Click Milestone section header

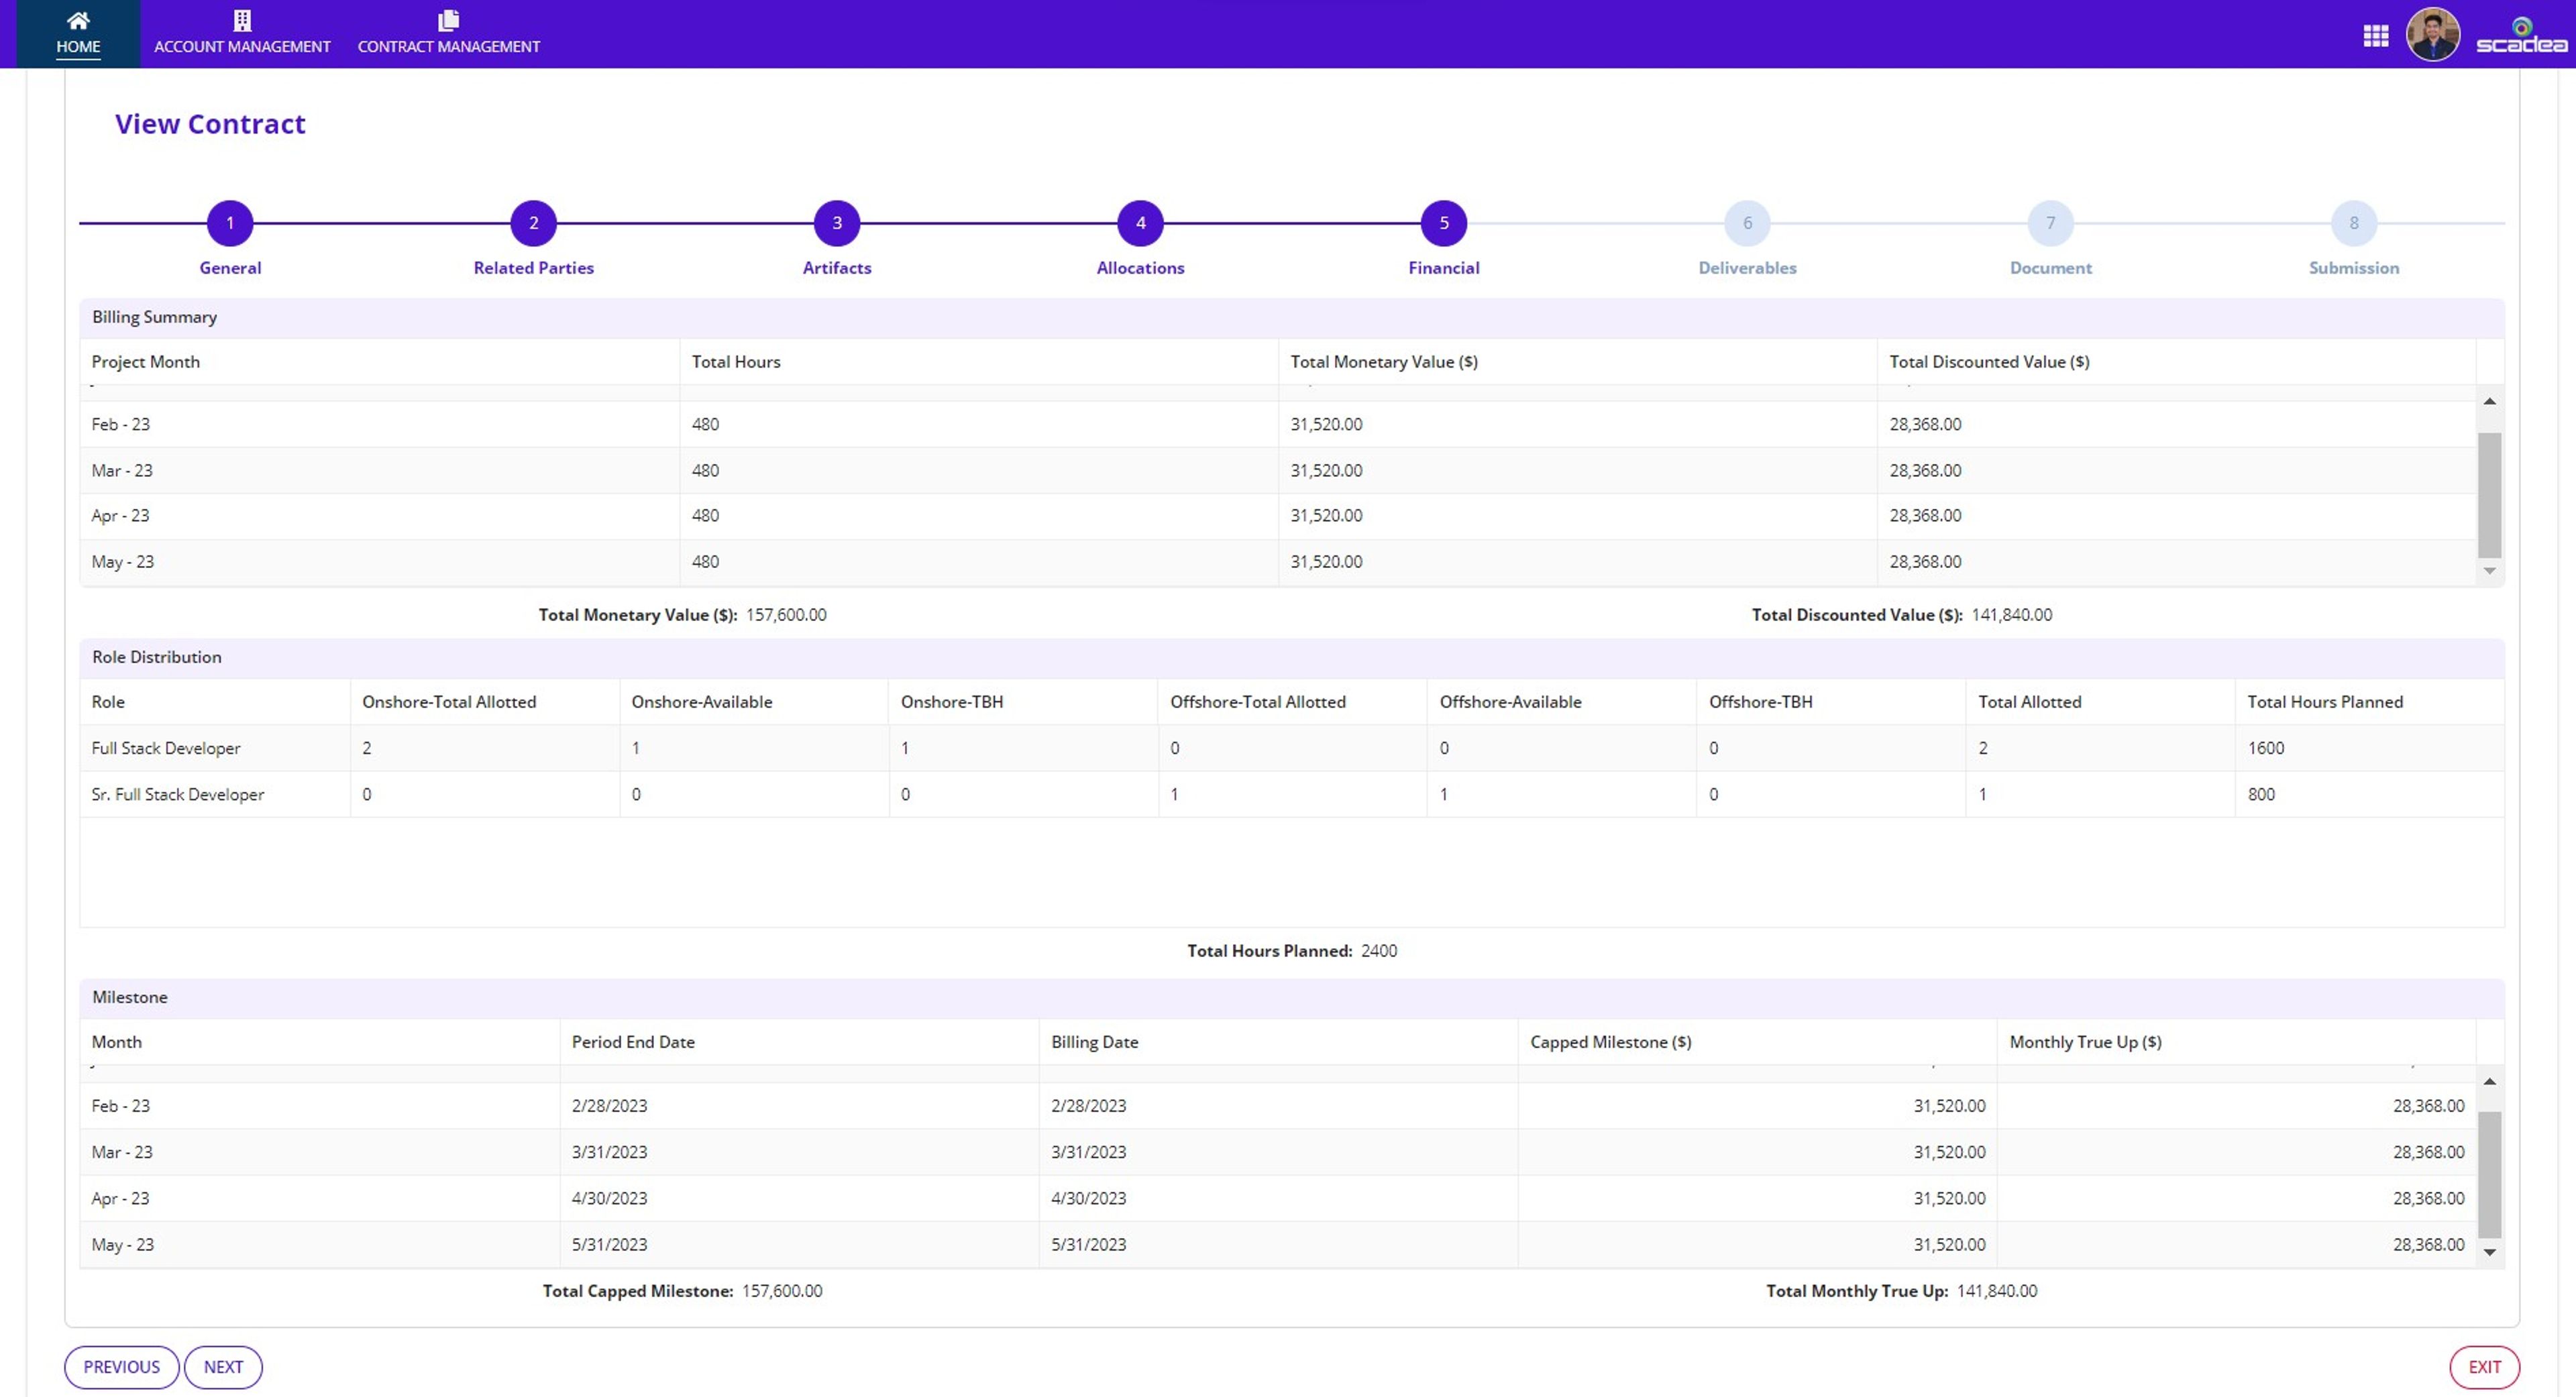pos(1292,997)
